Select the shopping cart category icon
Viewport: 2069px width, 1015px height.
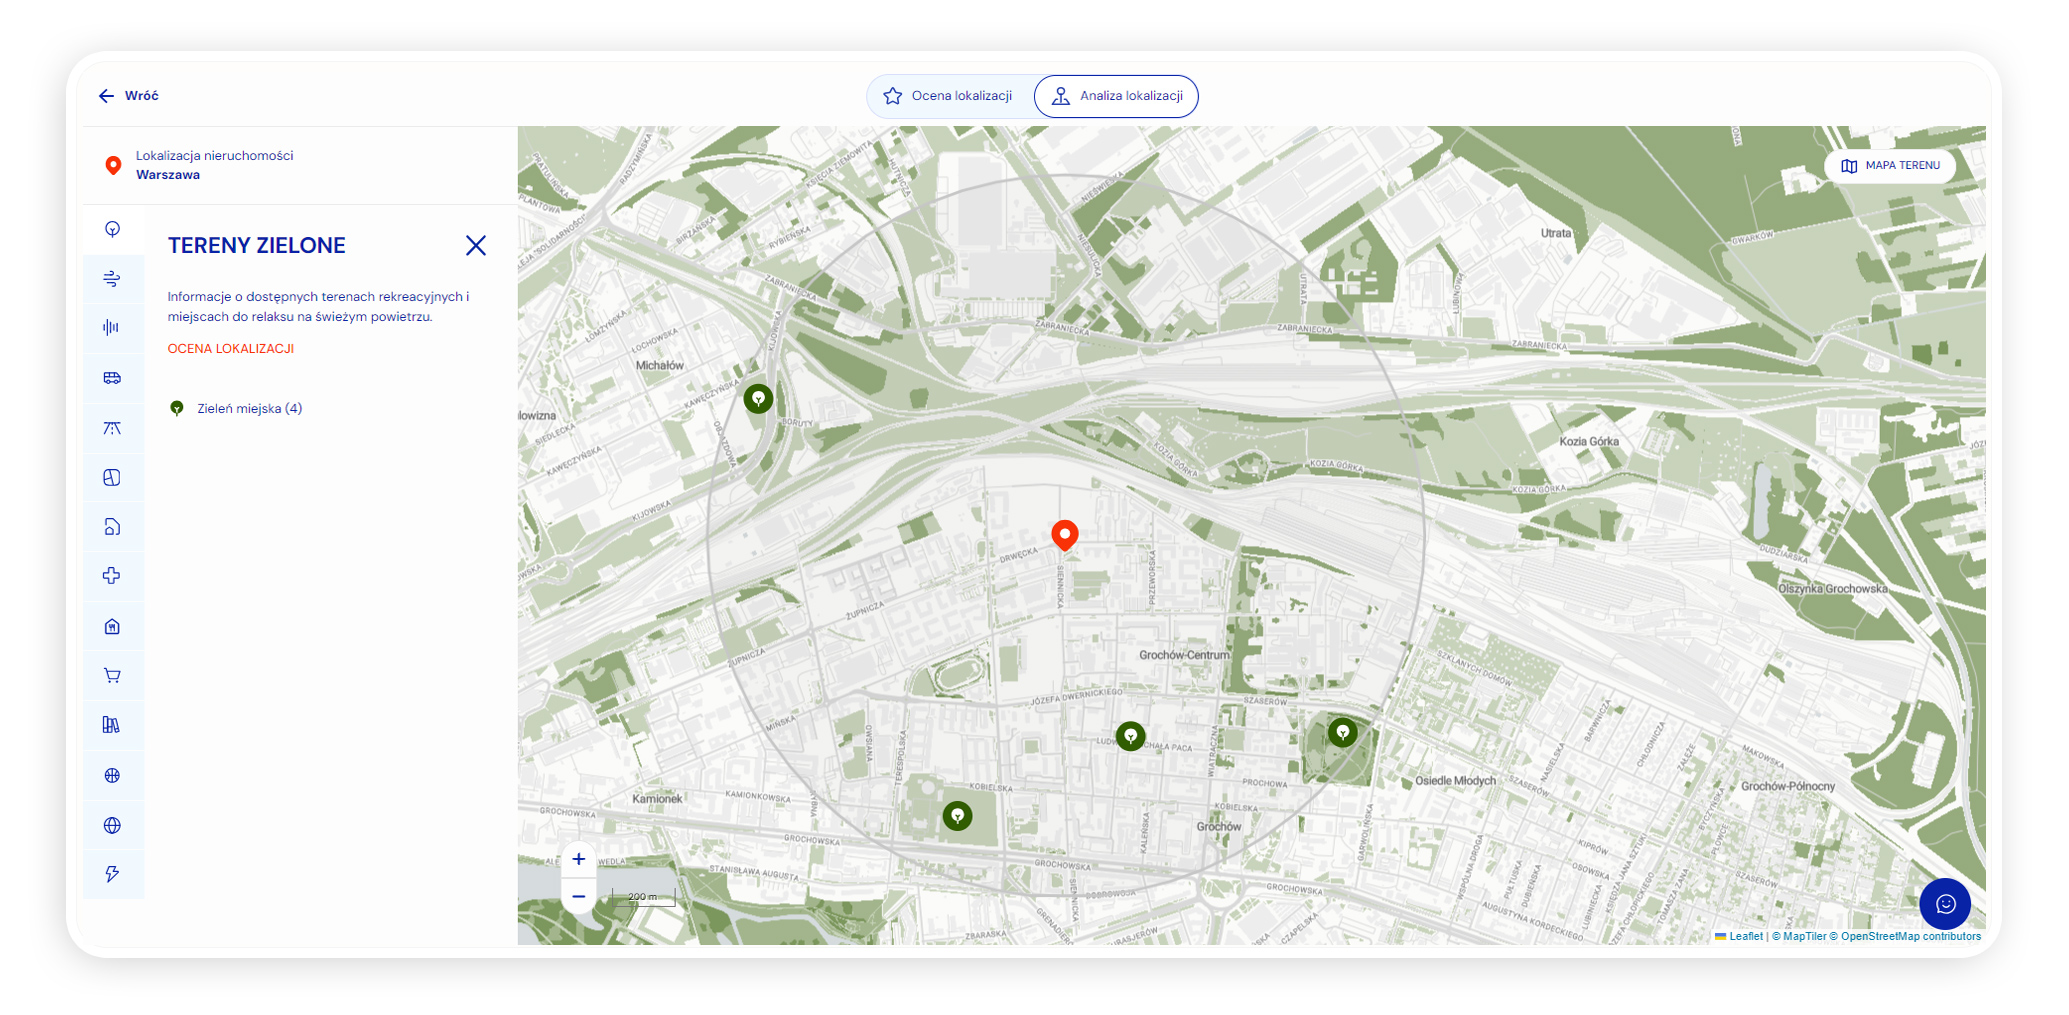point(112,676)
